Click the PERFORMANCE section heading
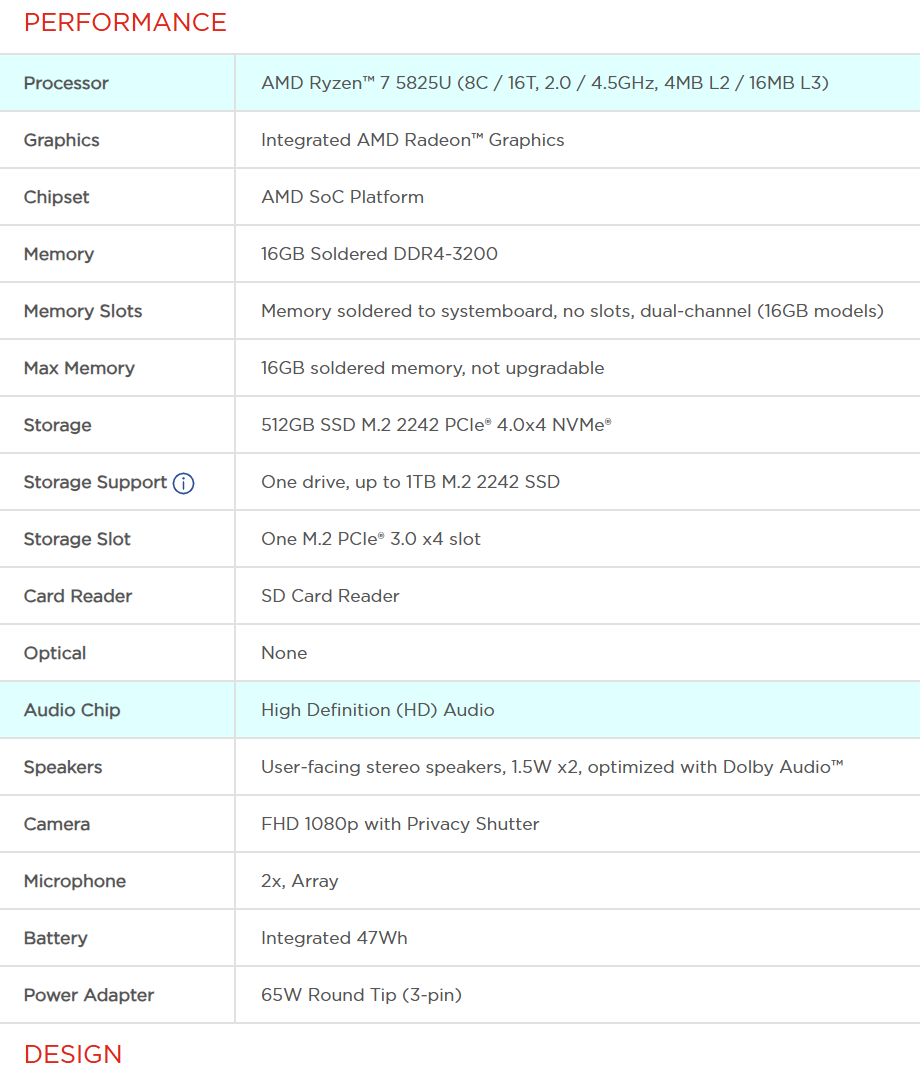 [125, 22]
